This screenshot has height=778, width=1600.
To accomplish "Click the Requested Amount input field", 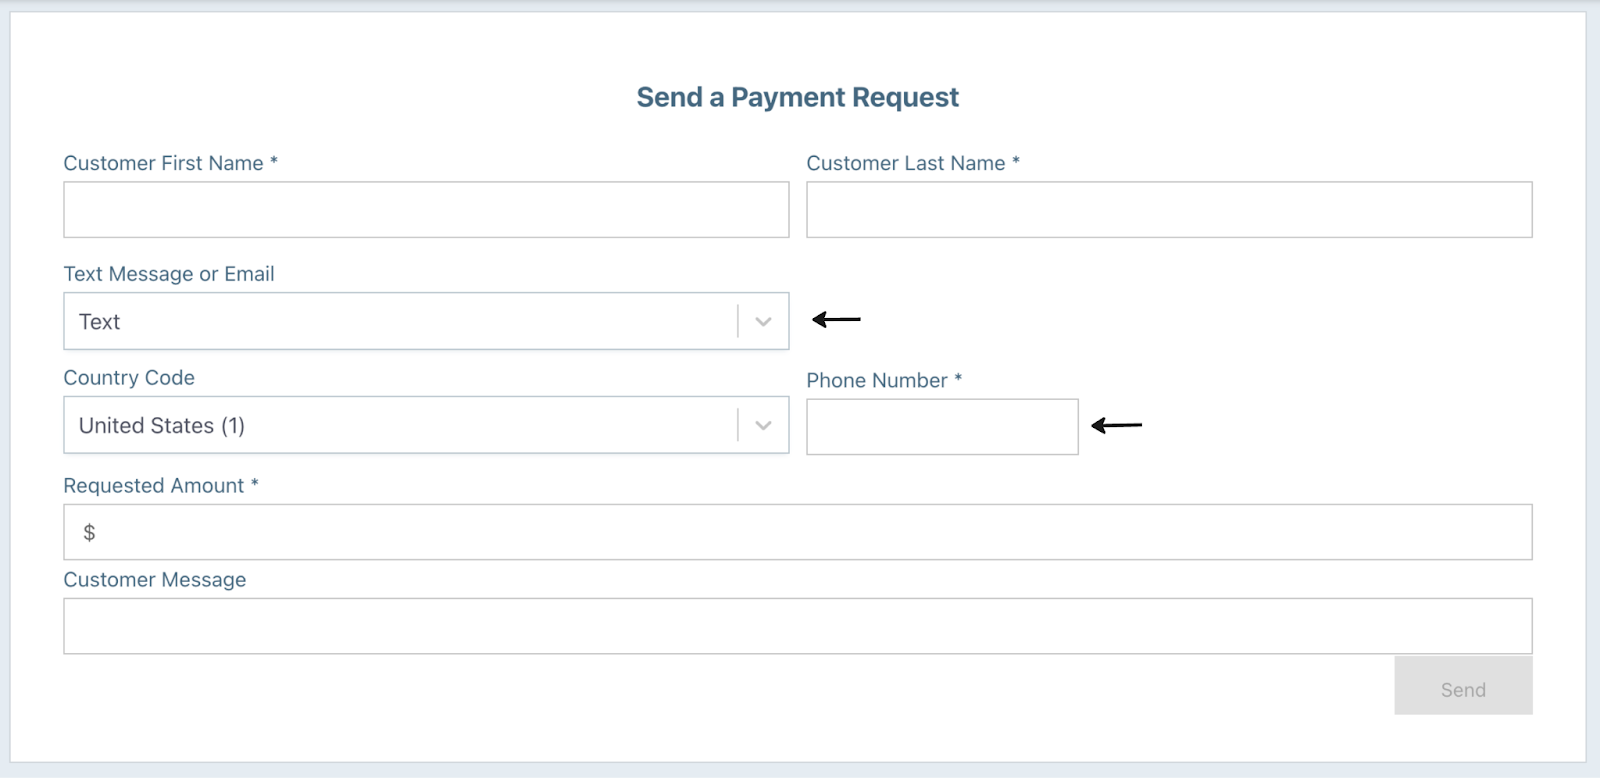I will tap(798, 532).
